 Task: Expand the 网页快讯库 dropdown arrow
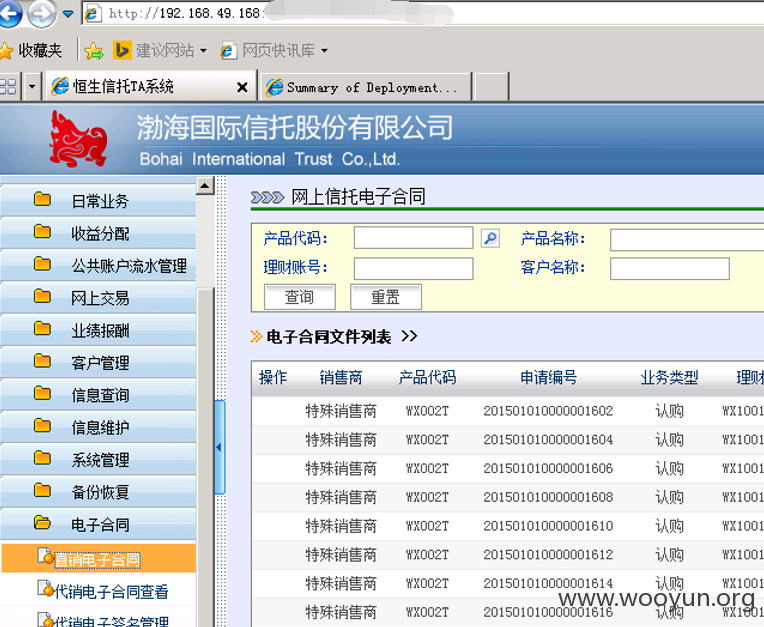click(324, 51)
